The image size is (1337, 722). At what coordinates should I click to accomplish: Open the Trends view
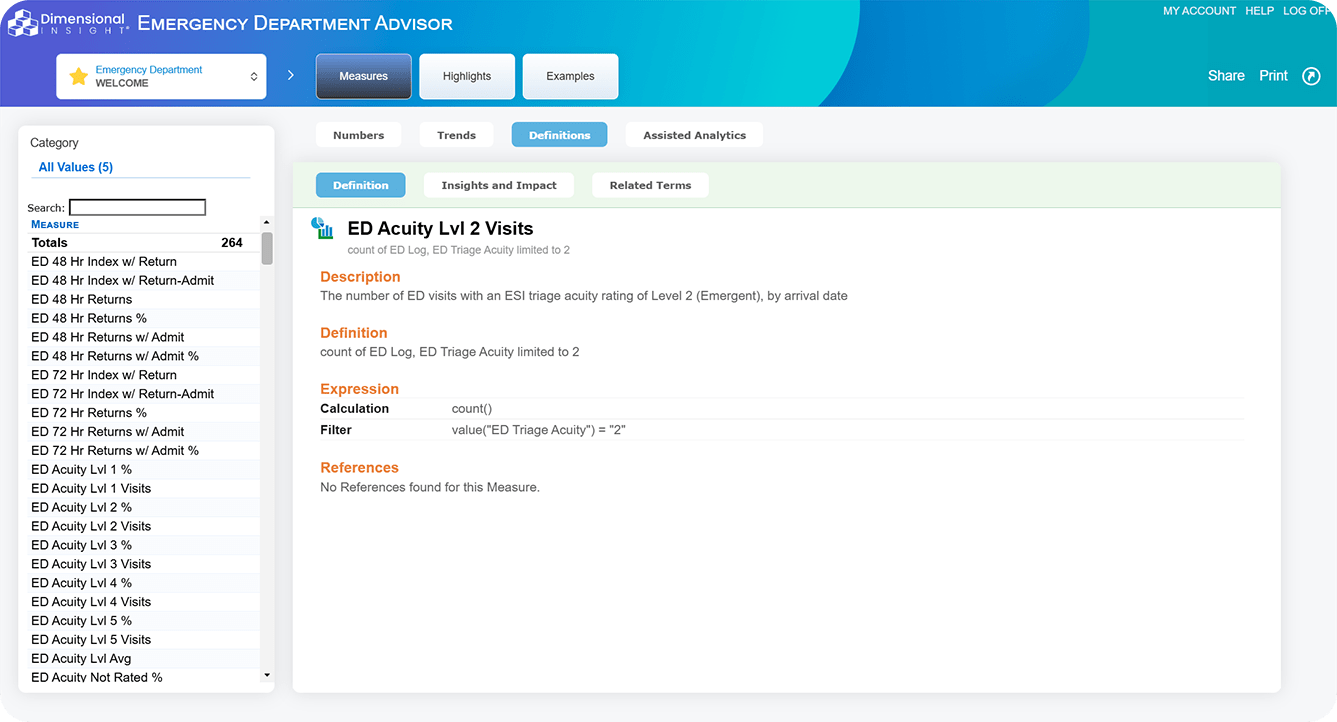[x=456, y=135]
